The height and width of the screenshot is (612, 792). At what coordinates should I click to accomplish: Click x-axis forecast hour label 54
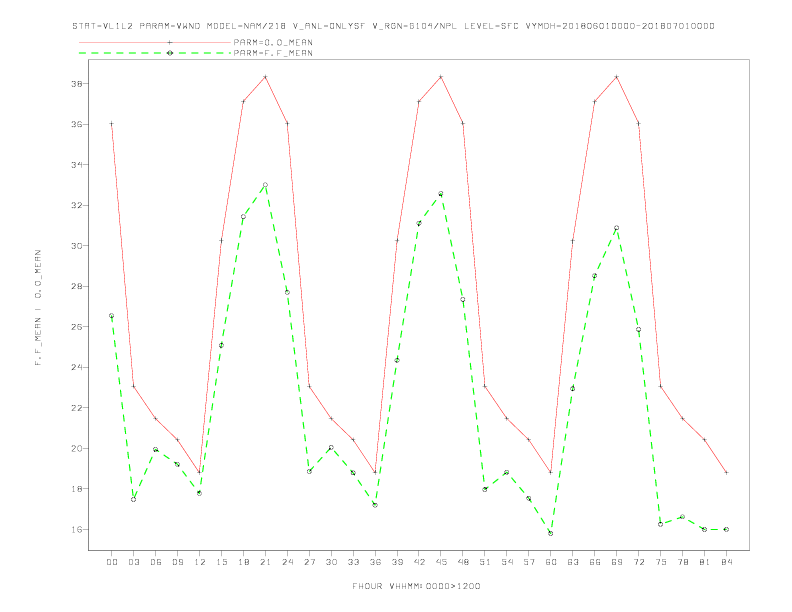507,562
